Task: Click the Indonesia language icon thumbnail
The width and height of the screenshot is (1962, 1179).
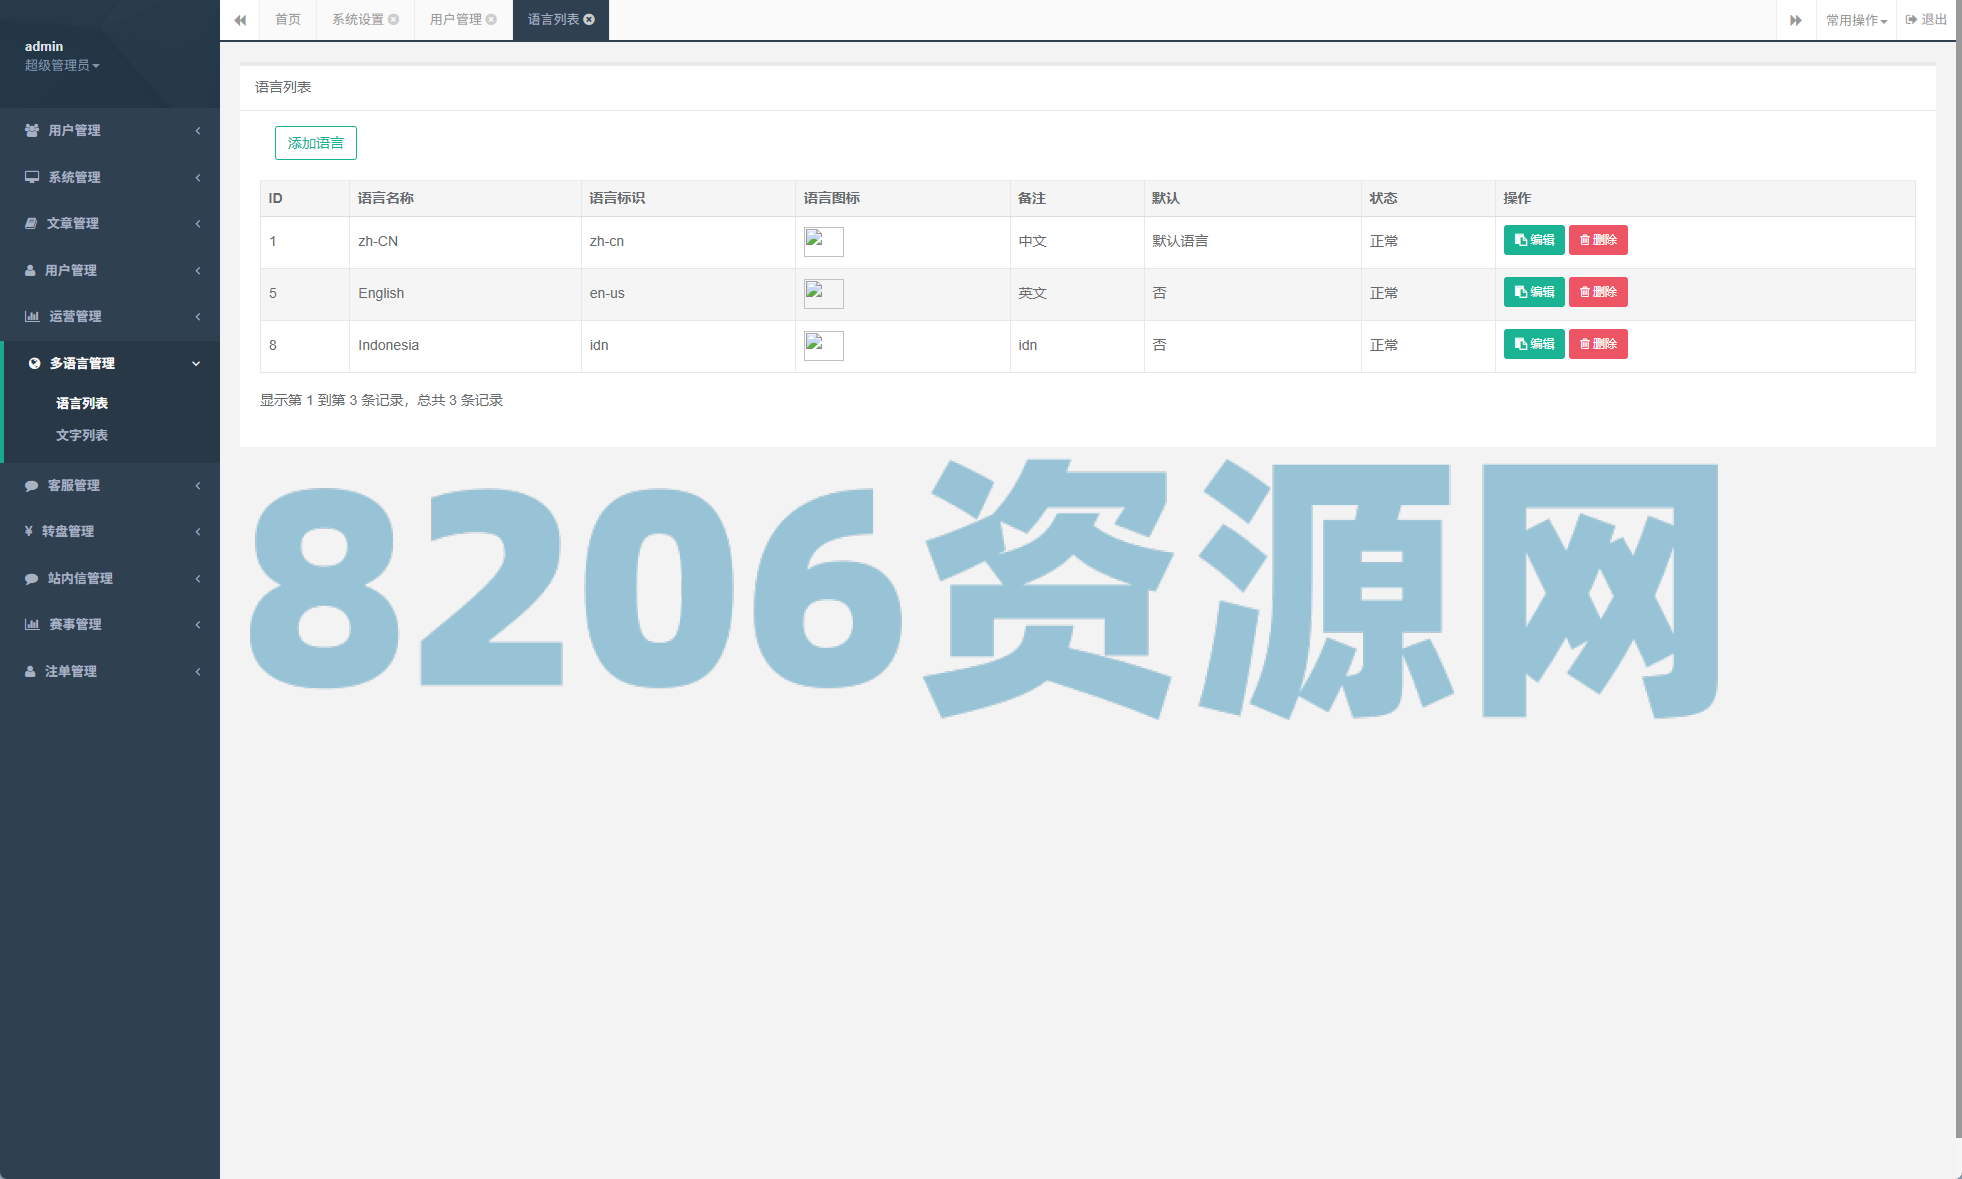Action: (824, 346)
